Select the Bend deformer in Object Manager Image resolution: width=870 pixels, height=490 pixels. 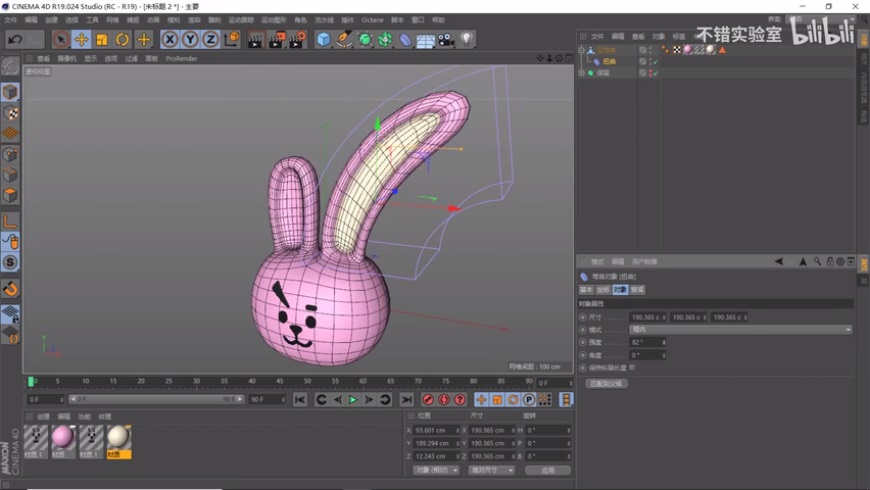coord(609,62)
